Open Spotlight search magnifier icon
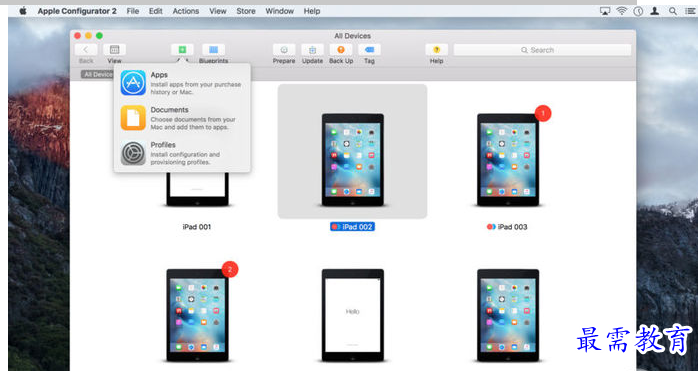Viewport: 698px width, 371px height. [673, 11]
